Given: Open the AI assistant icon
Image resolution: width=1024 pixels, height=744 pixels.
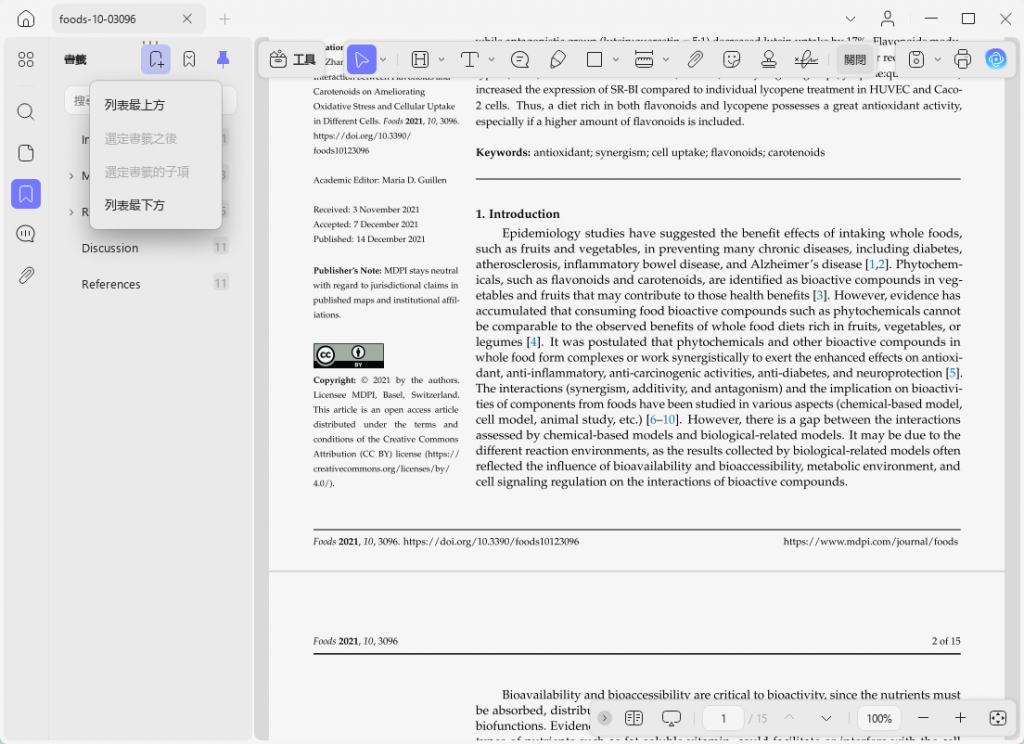Looking at the screenshot, I should pyautogui.click(x=996, y=59).
